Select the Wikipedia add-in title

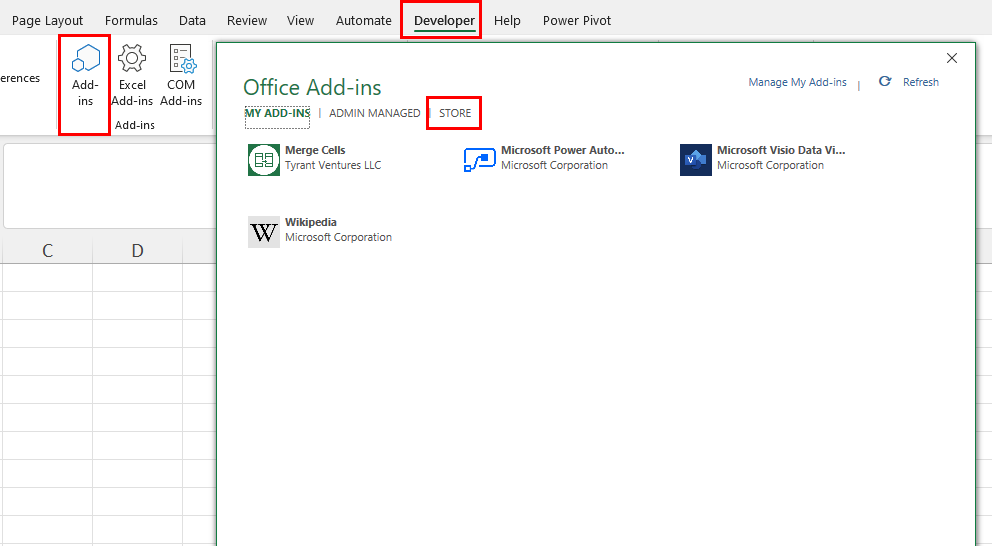point(311,222)
